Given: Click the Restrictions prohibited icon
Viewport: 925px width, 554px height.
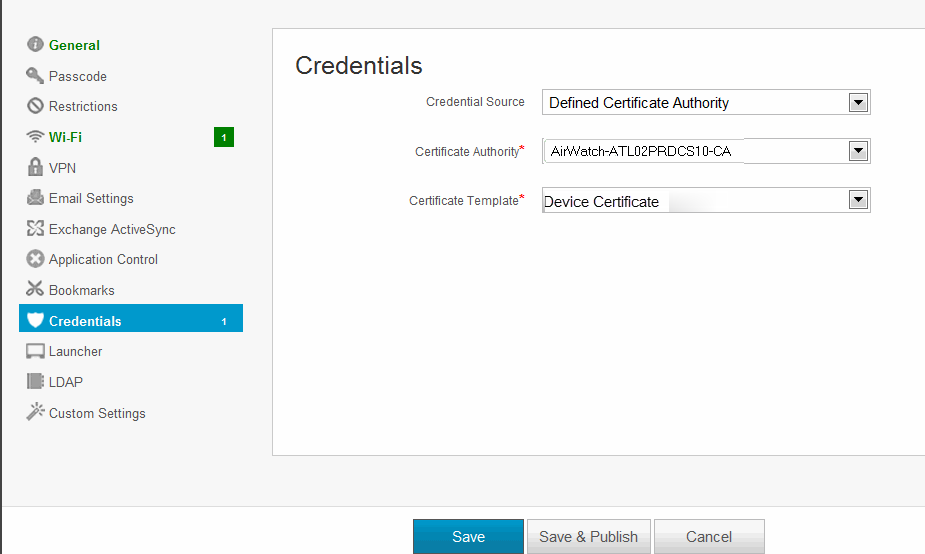Looking at the screenshot, I should click(x=35, y=106).
